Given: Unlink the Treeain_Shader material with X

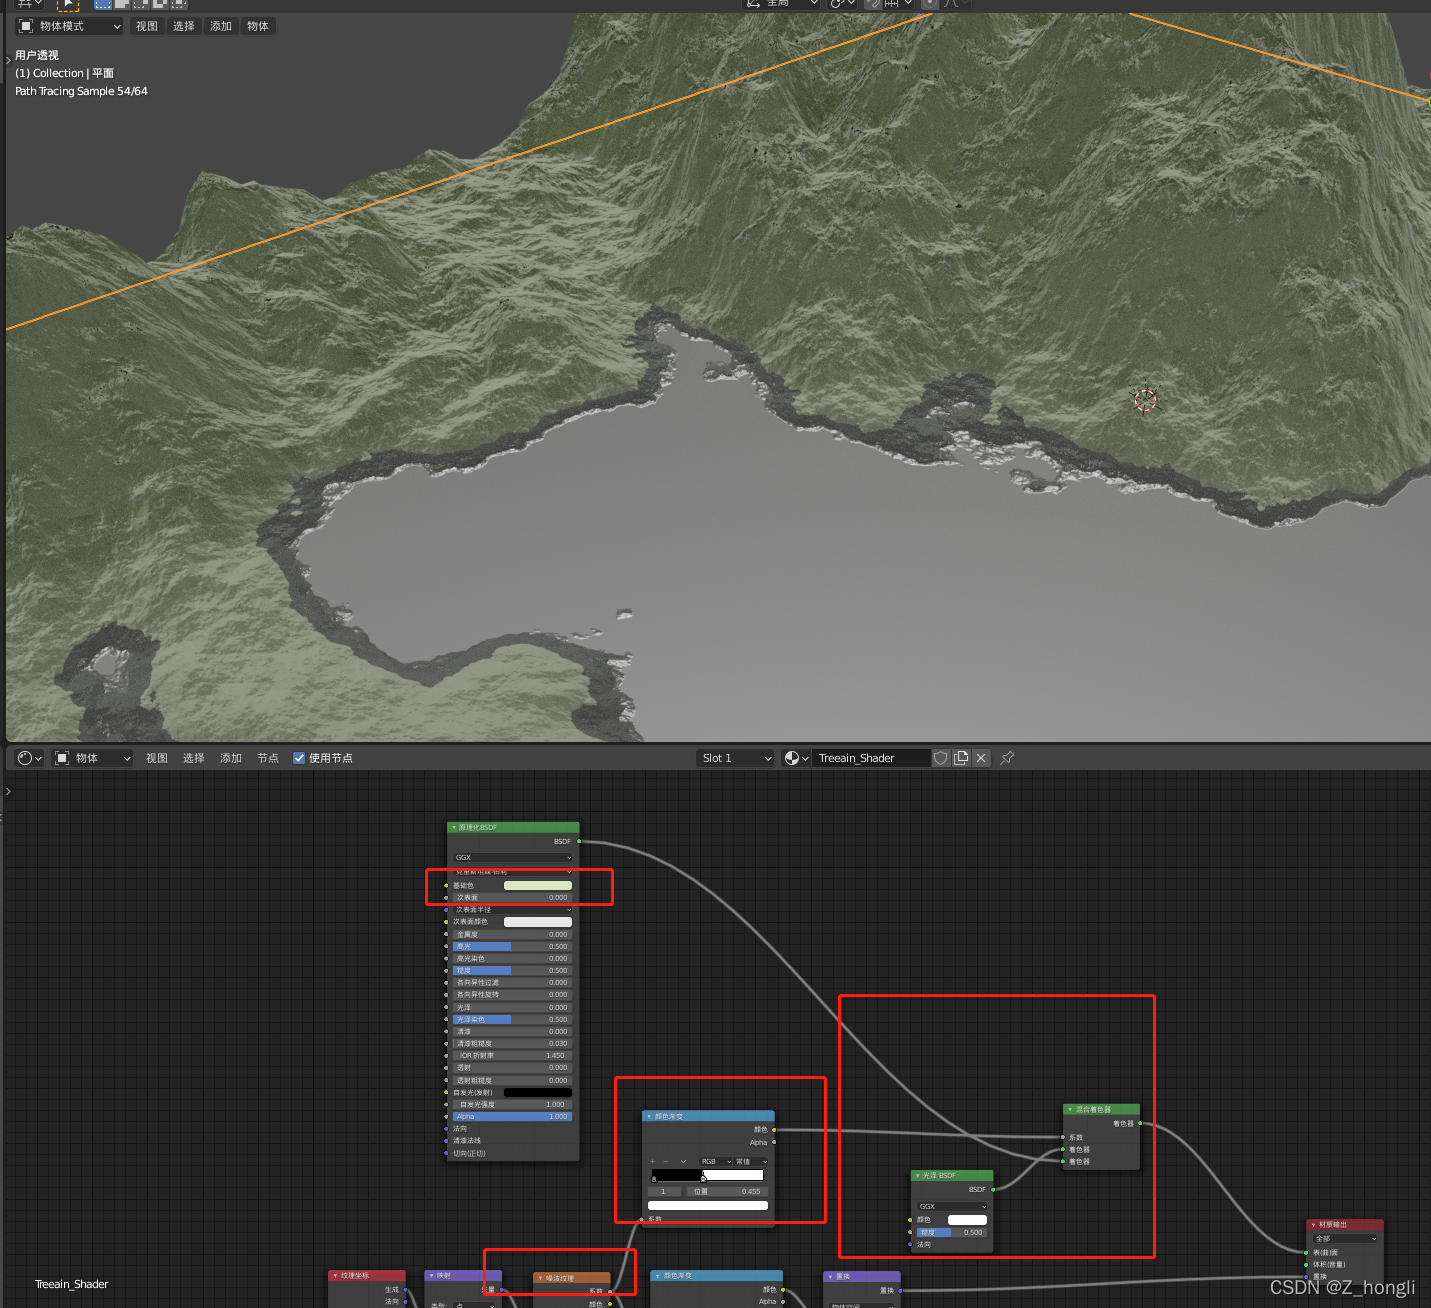Looking at the screenshot, I should click(981, 758).
